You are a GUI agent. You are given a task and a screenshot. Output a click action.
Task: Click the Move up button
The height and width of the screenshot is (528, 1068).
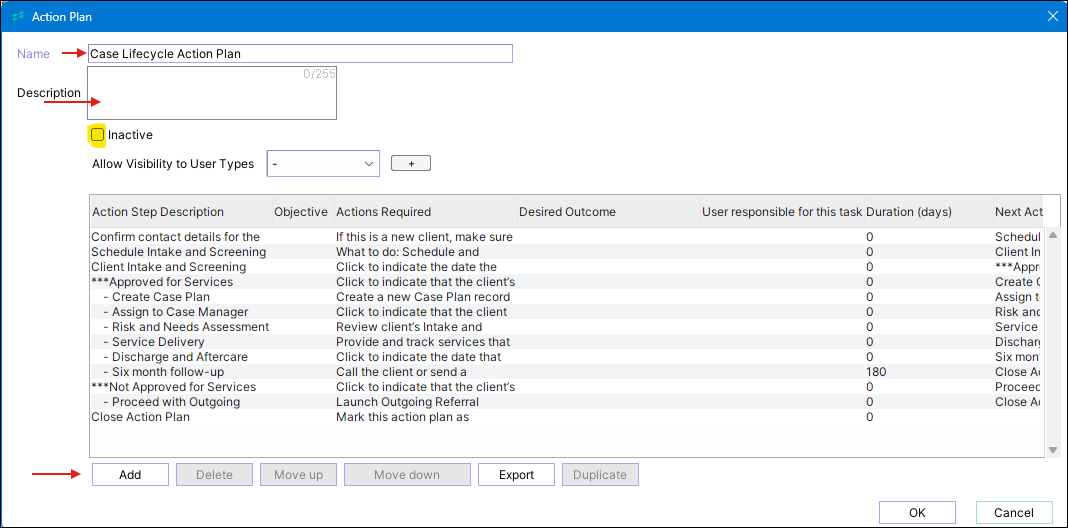point(298,475)
